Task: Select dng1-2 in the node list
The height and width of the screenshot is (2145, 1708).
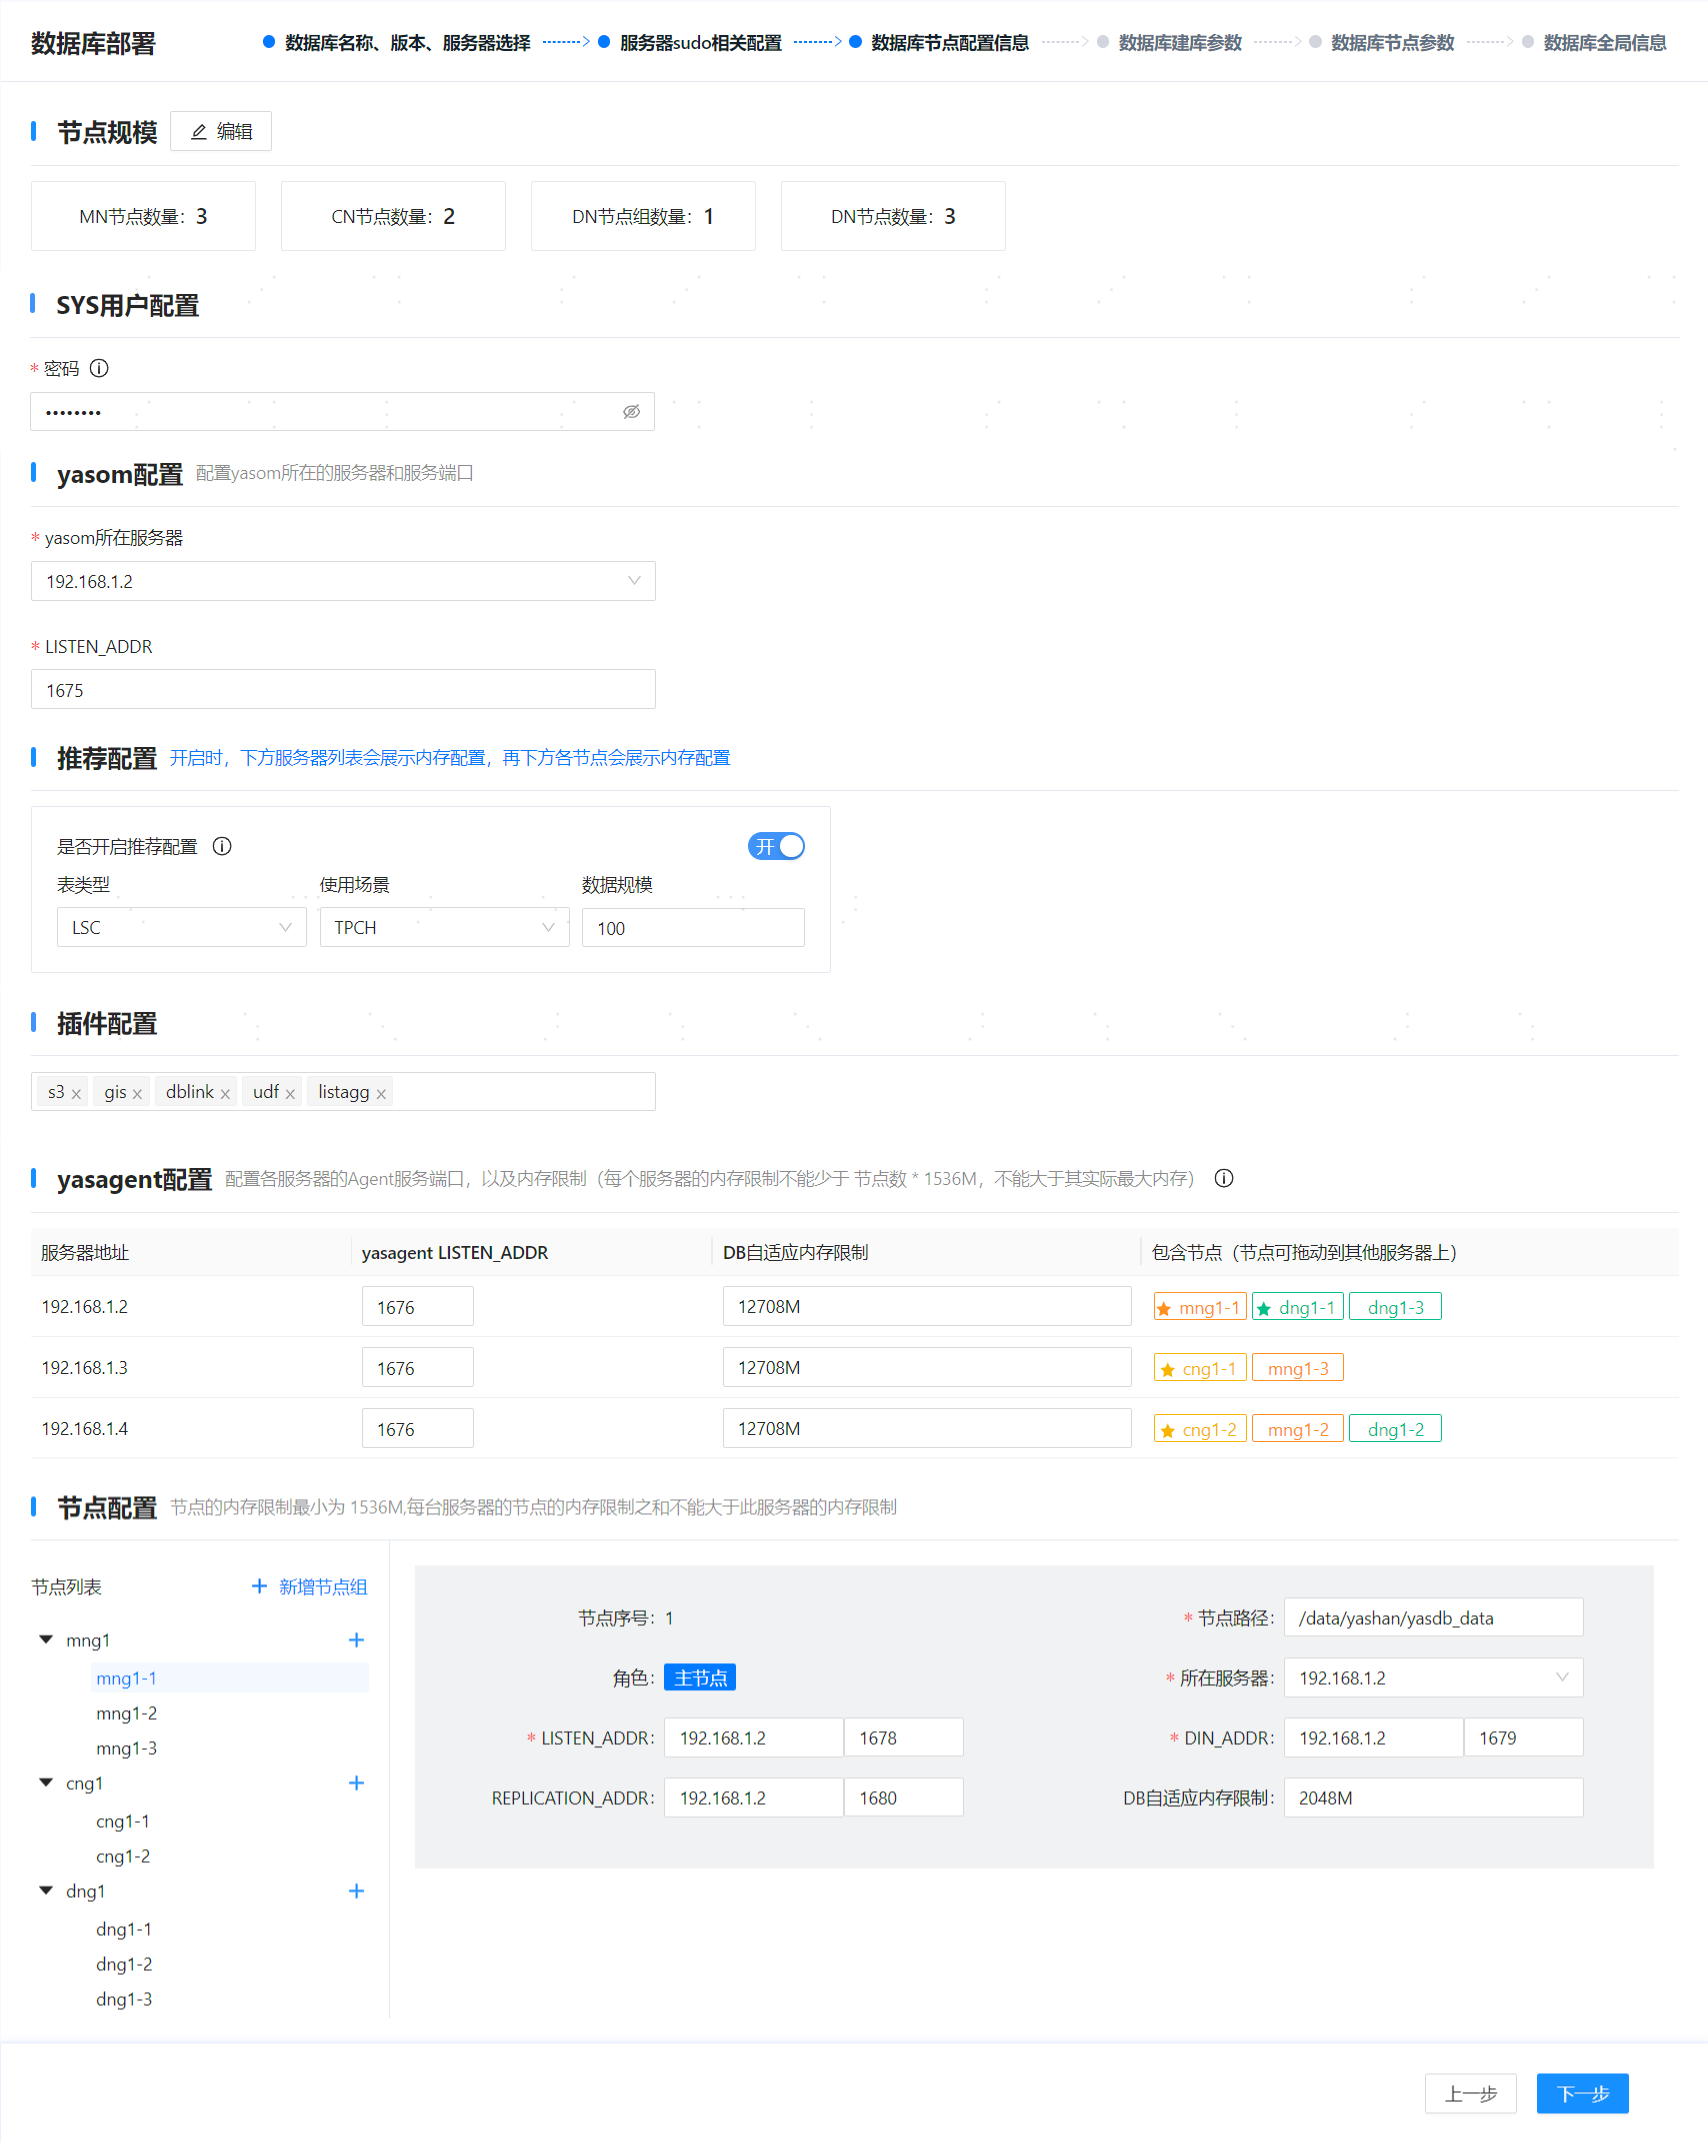Action: (124, 1964)
